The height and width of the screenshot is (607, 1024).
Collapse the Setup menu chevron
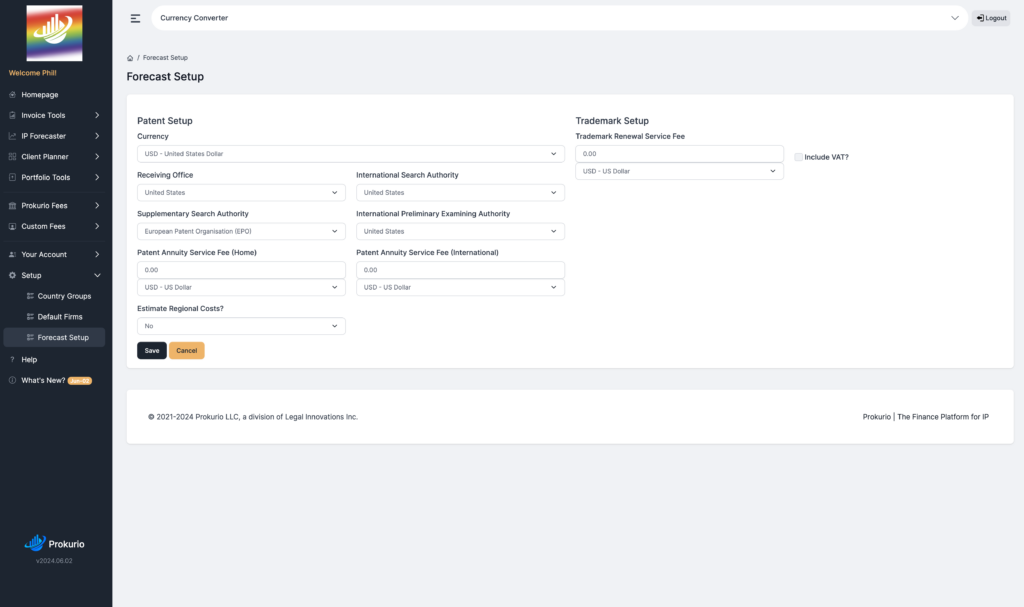[x=97, y=276]
